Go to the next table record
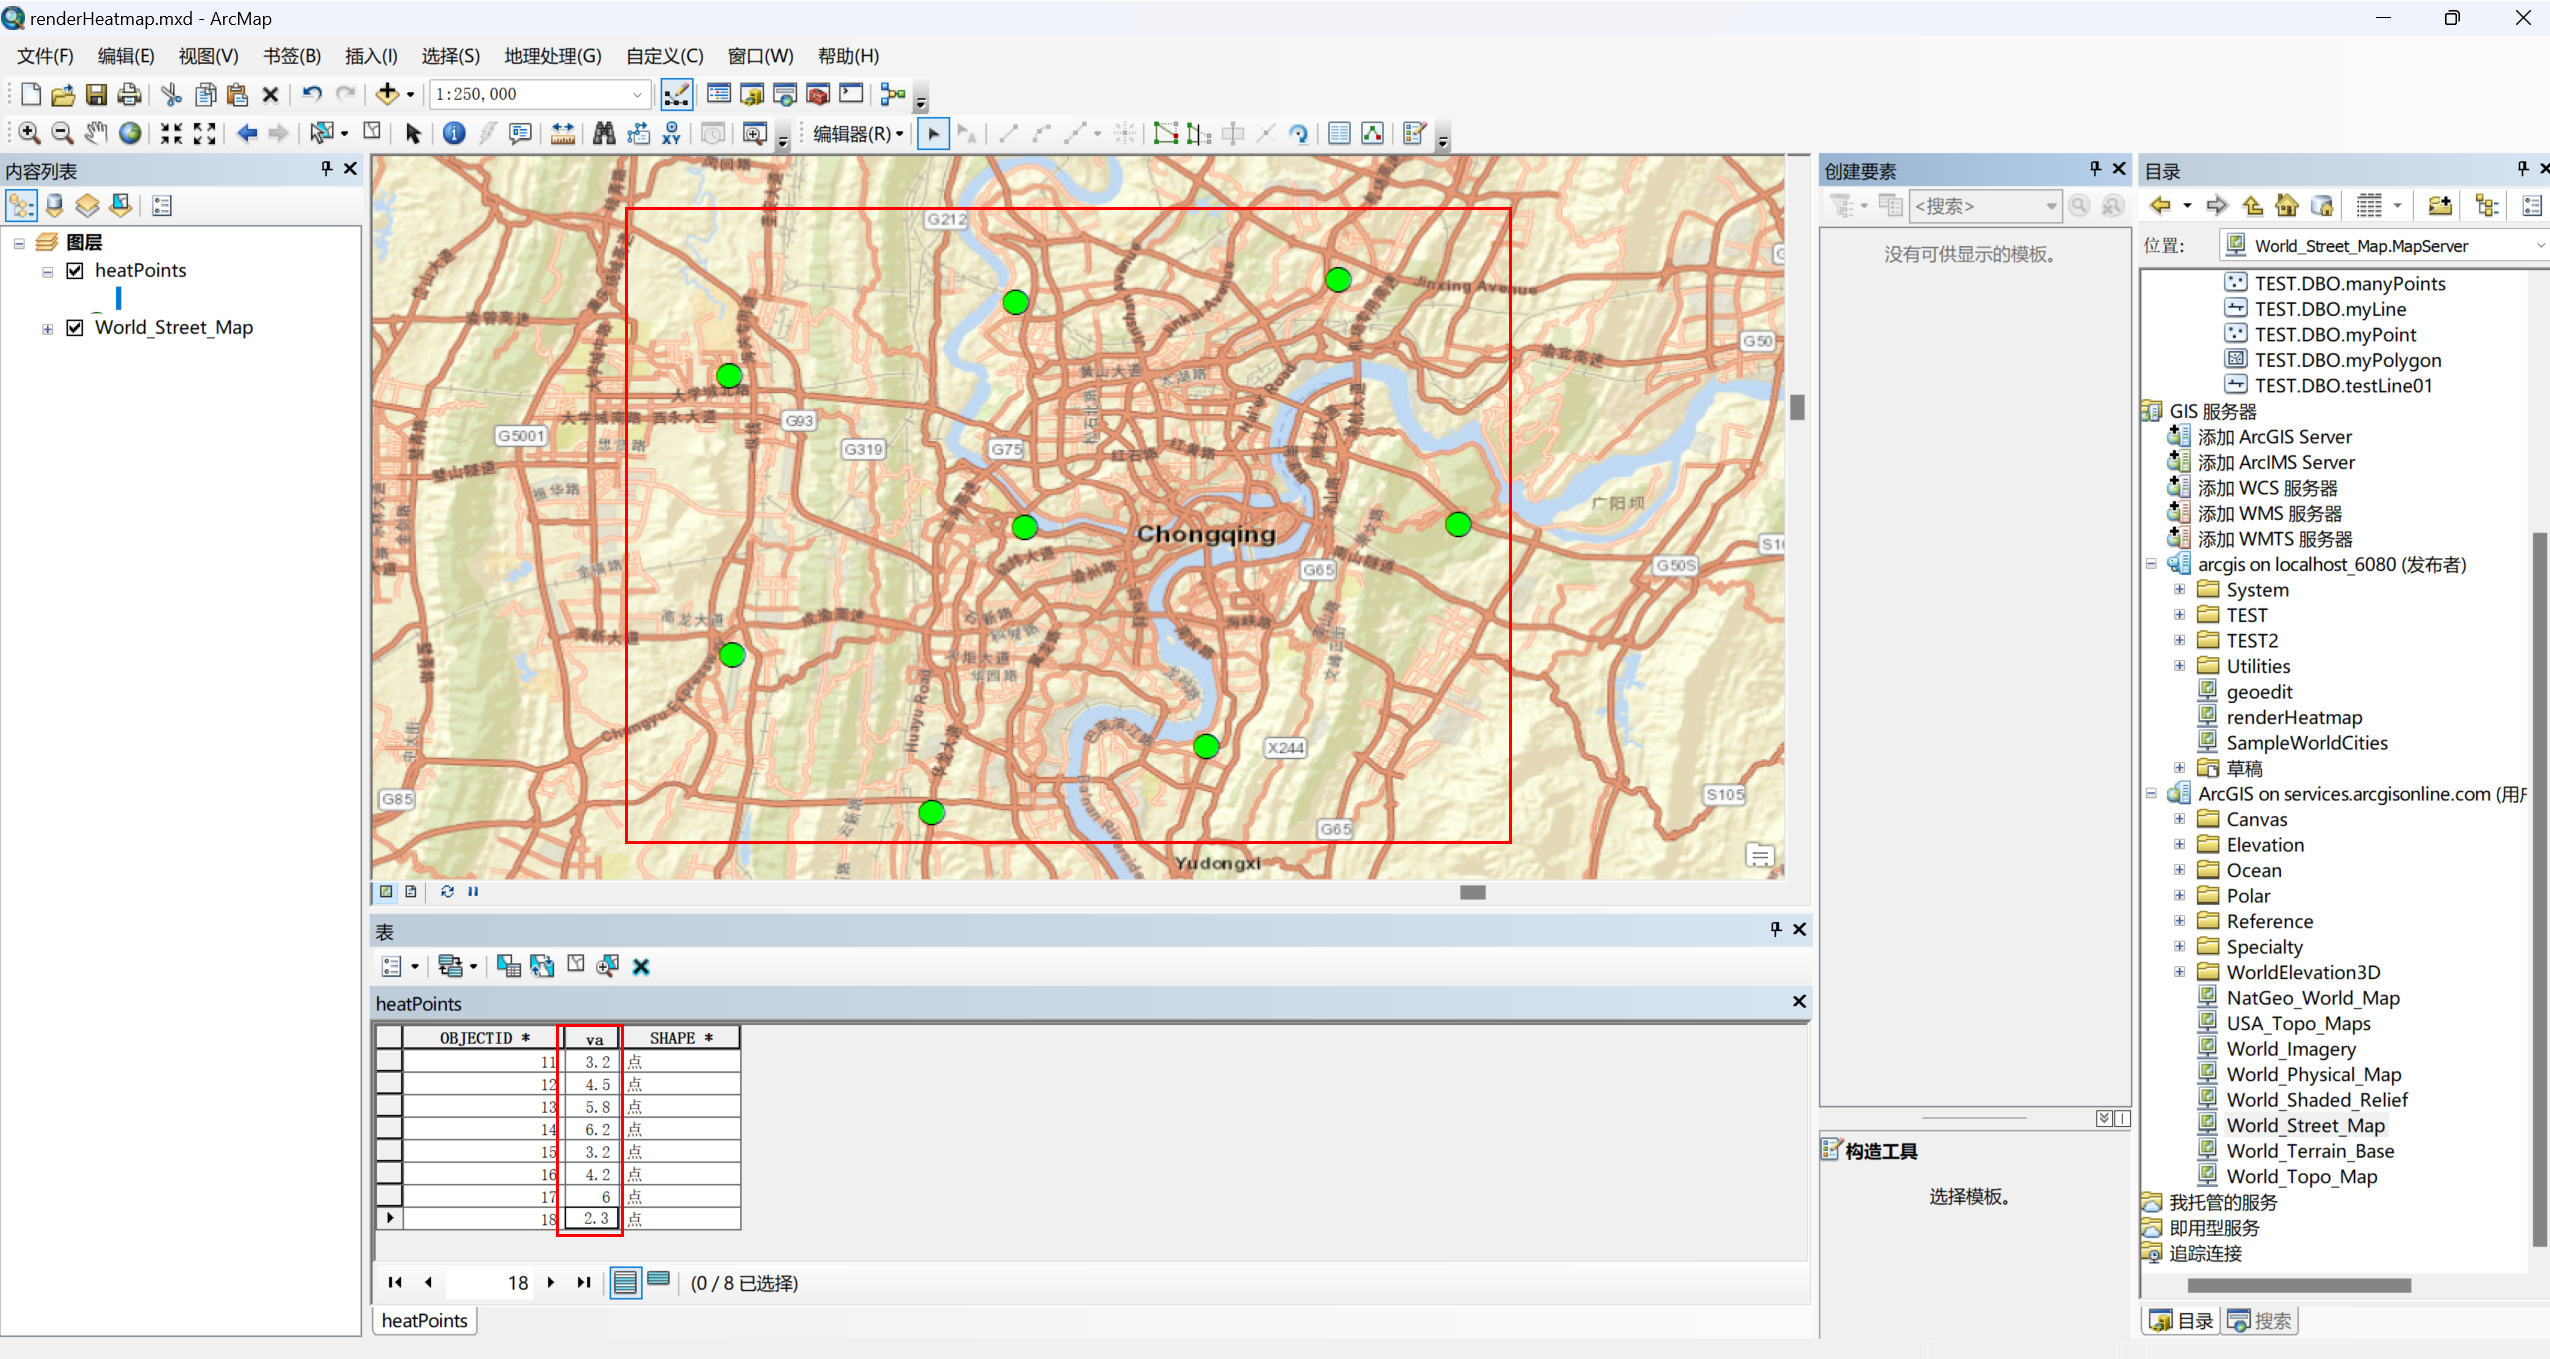 coord(551,1282)
